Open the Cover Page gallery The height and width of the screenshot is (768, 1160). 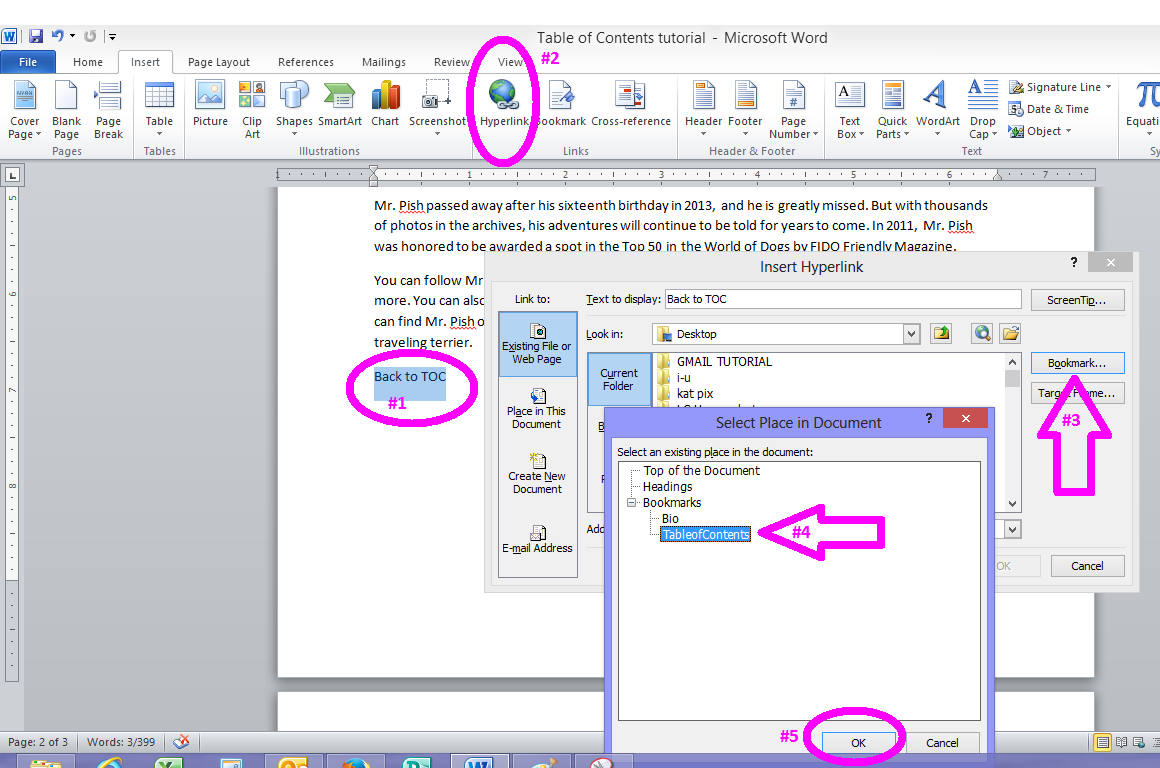tap(24, 110)
